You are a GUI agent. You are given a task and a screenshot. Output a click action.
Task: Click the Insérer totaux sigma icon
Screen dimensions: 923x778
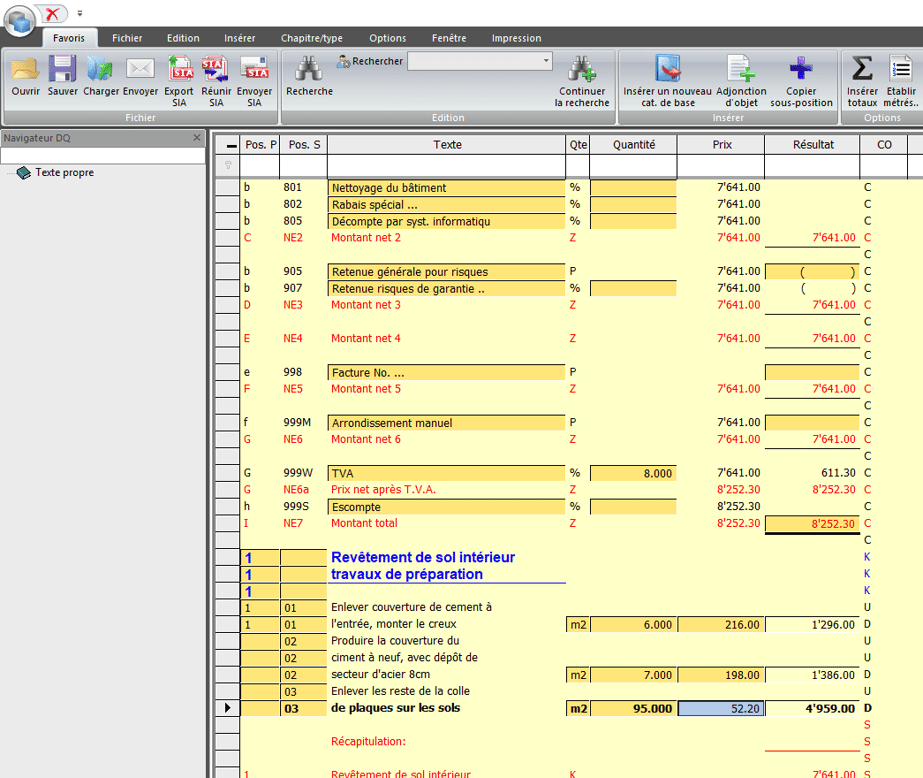point(862,69)
